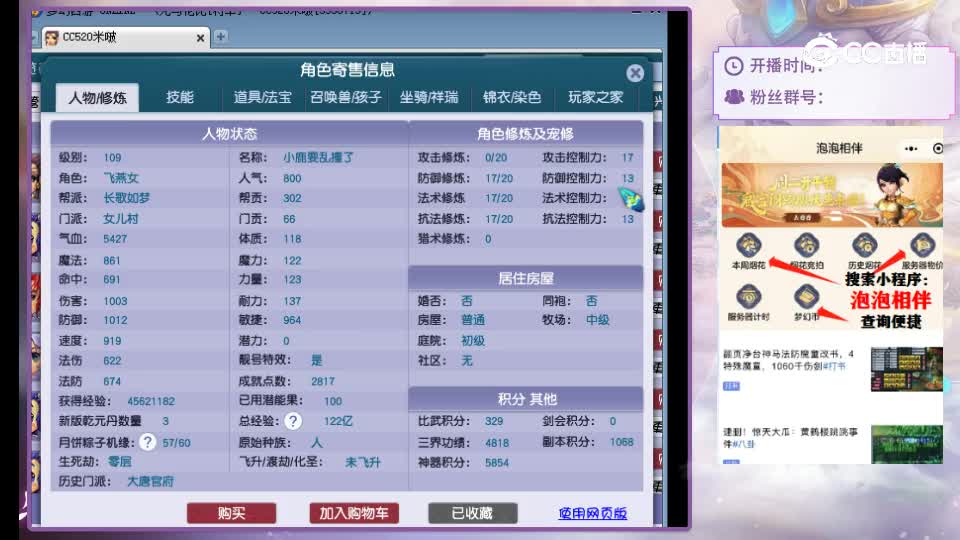Click the 已收藏 button
The height and width of the screenshot is (540, 960).
(x=473, y=513)
